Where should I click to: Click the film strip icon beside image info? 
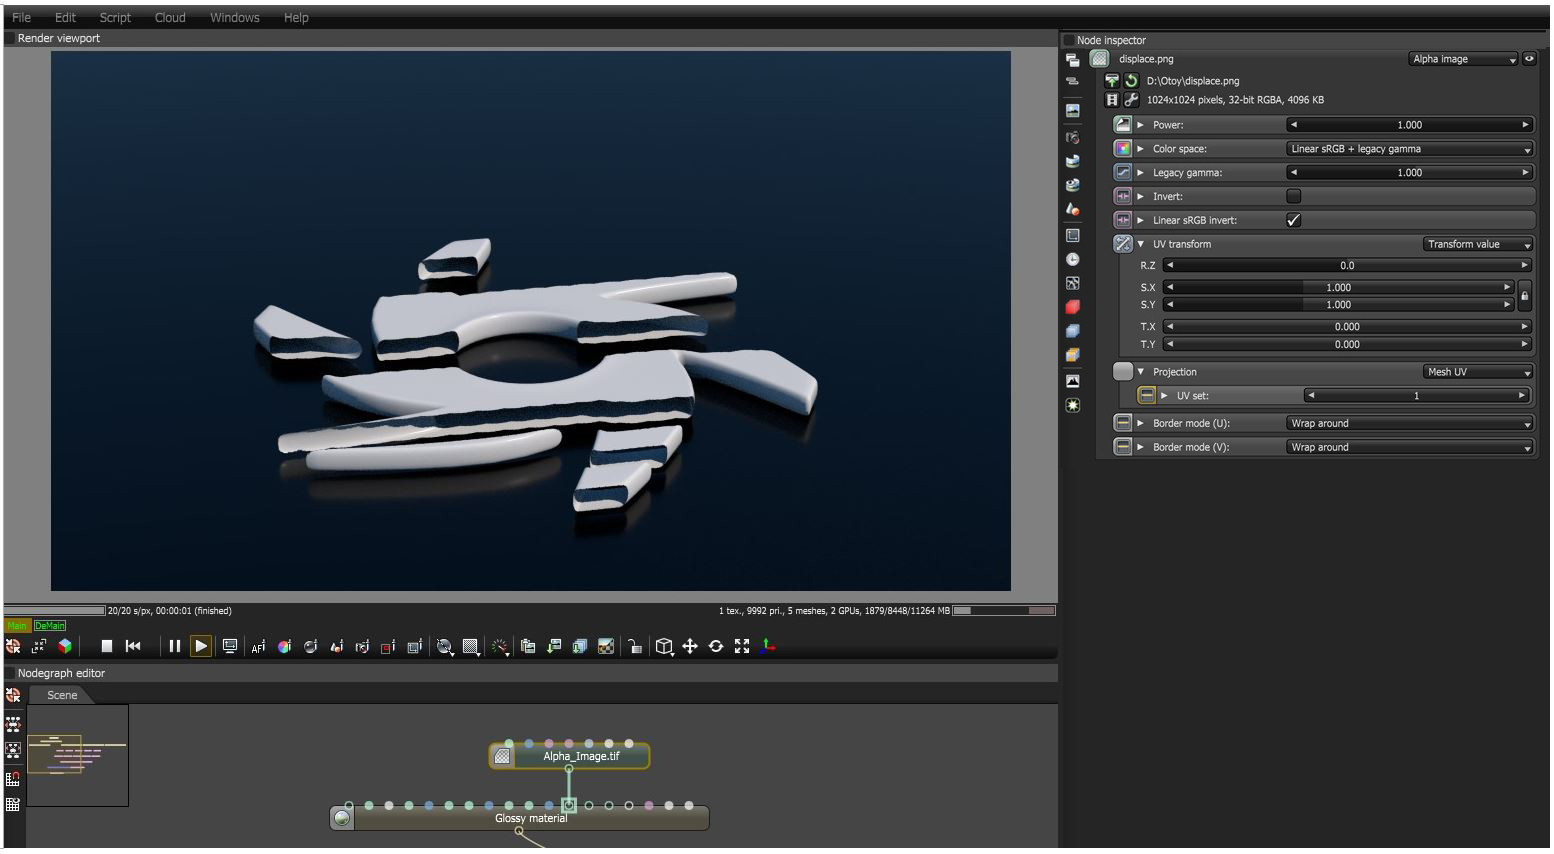click(x=1112, y=100)
